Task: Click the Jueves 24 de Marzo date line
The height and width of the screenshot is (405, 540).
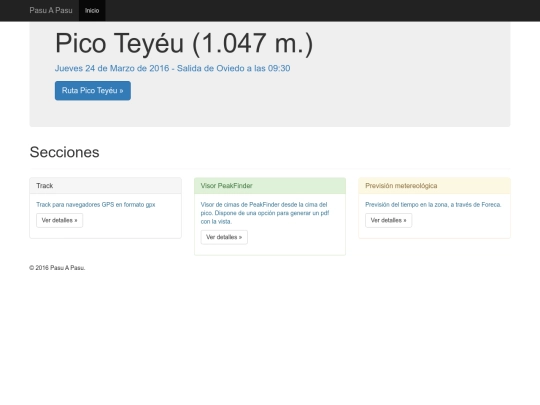Action: tap(172, 68)
